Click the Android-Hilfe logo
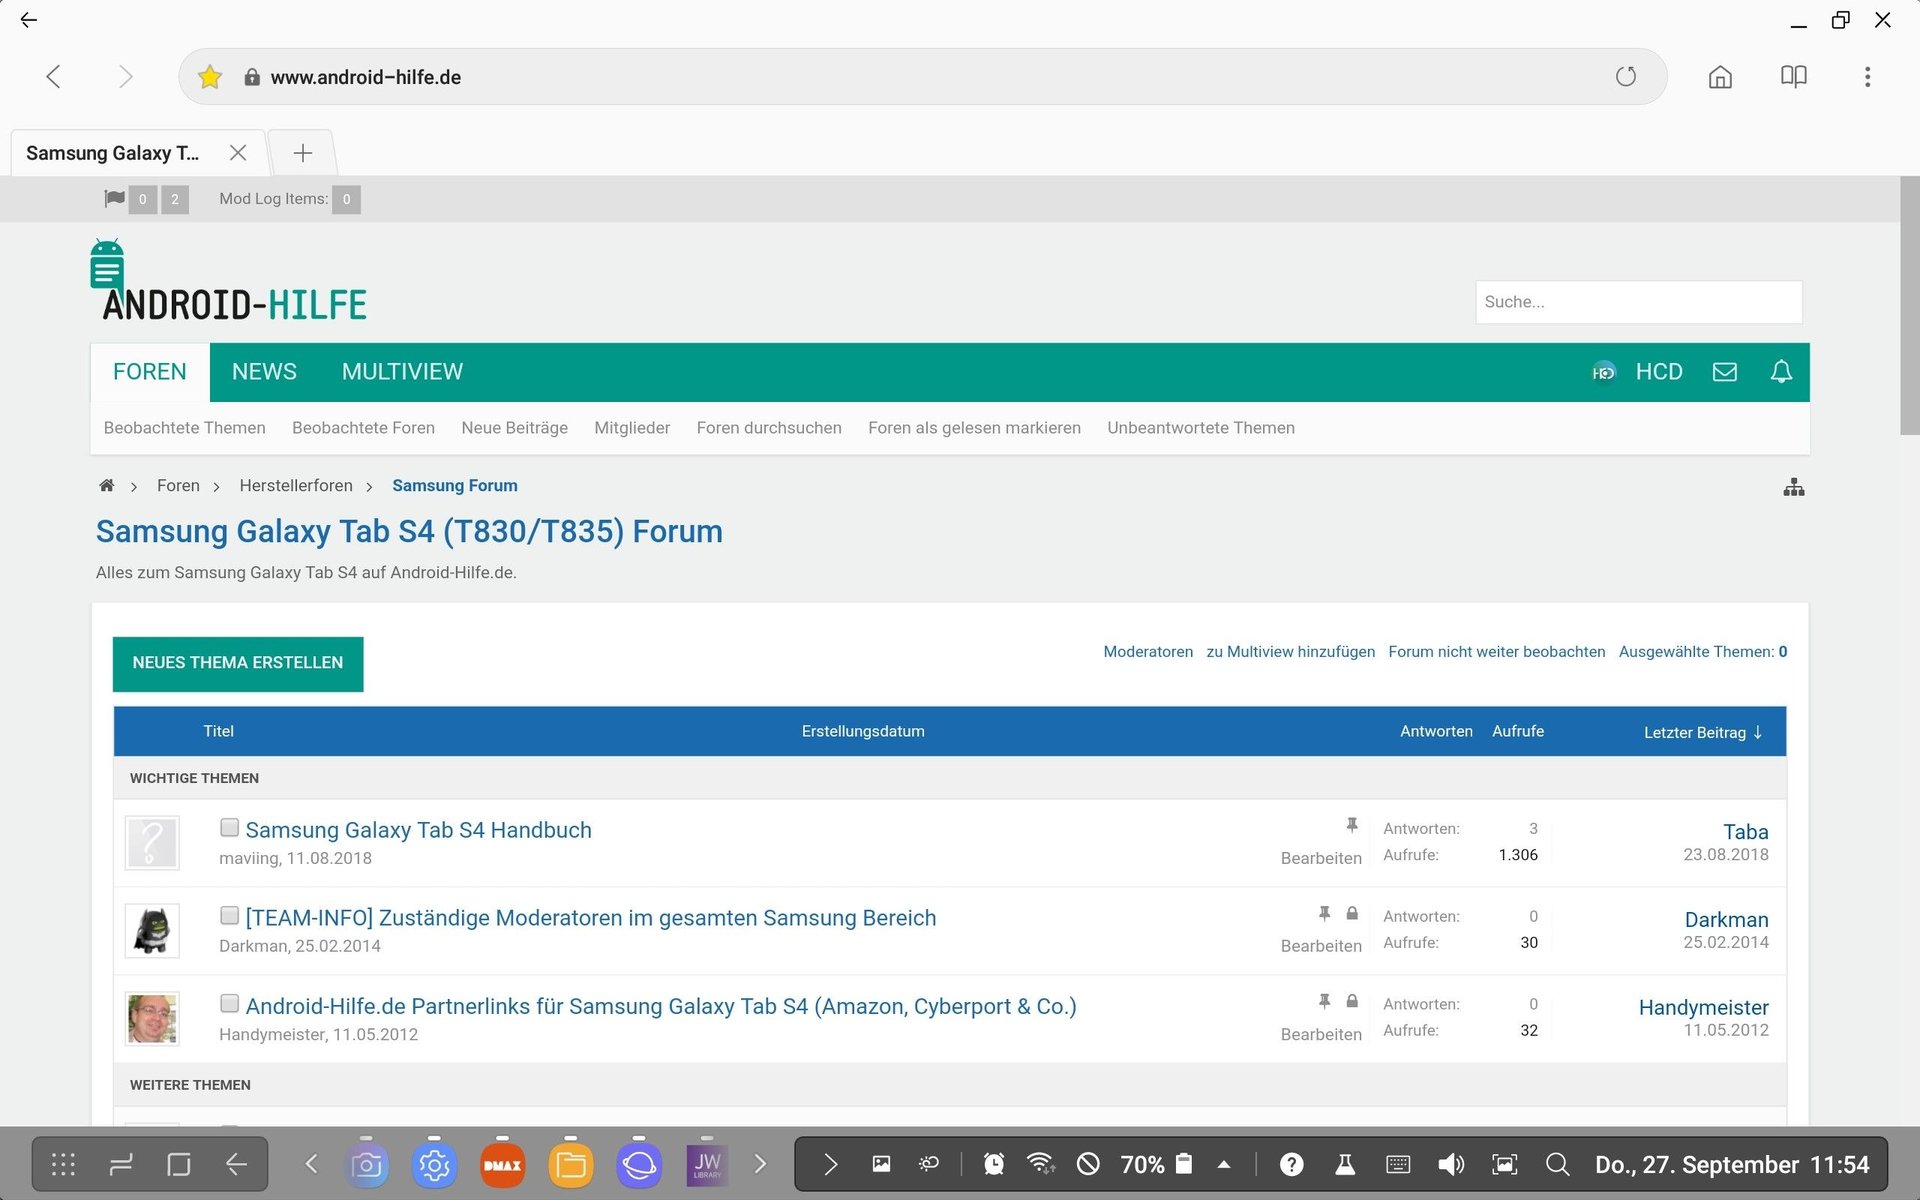 [x=229, y=281]
